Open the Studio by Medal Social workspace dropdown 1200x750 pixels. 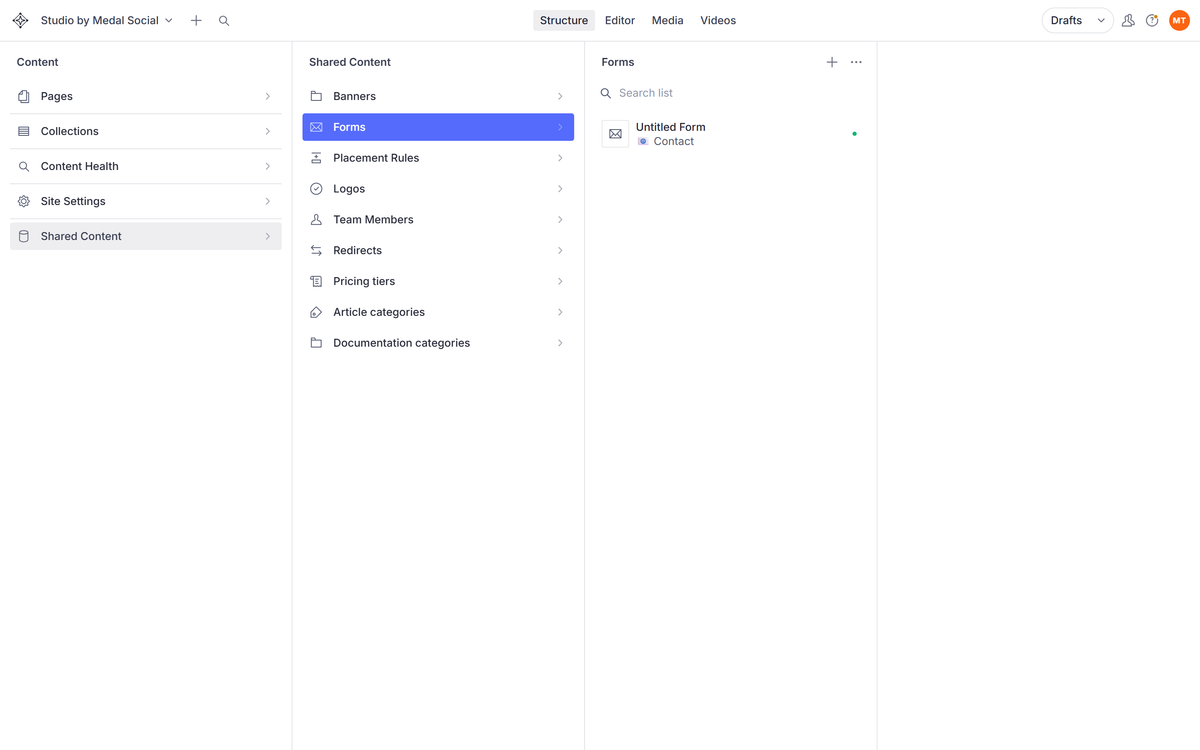point(106,20)
